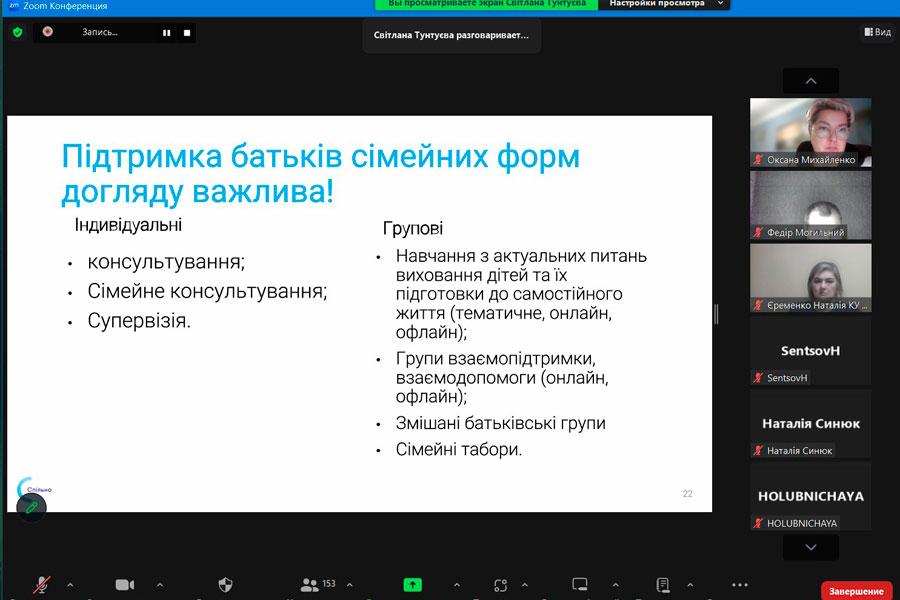This screenshot has height=600, width=900.
Task: Click muted mic icon on Наталія Синюк
Action: point(758,451)
